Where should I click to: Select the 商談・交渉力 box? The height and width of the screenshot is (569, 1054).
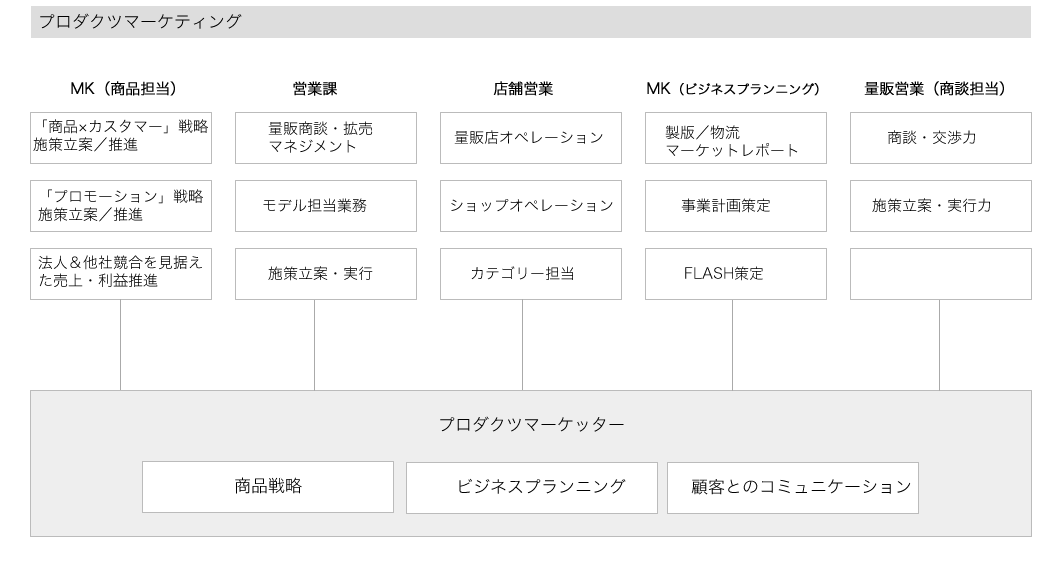[x=940, y=137]
